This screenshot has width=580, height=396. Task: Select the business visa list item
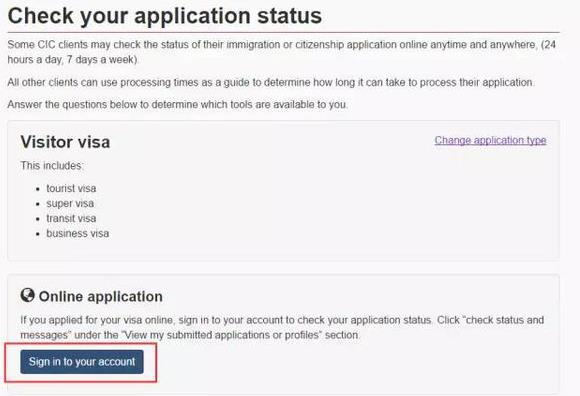[78, 233]
